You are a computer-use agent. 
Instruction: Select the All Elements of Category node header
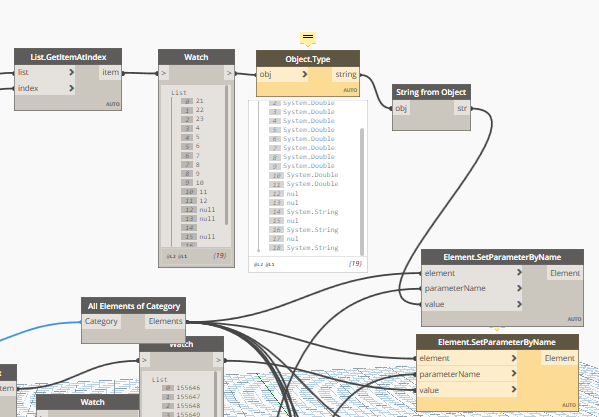click(134, 306)
